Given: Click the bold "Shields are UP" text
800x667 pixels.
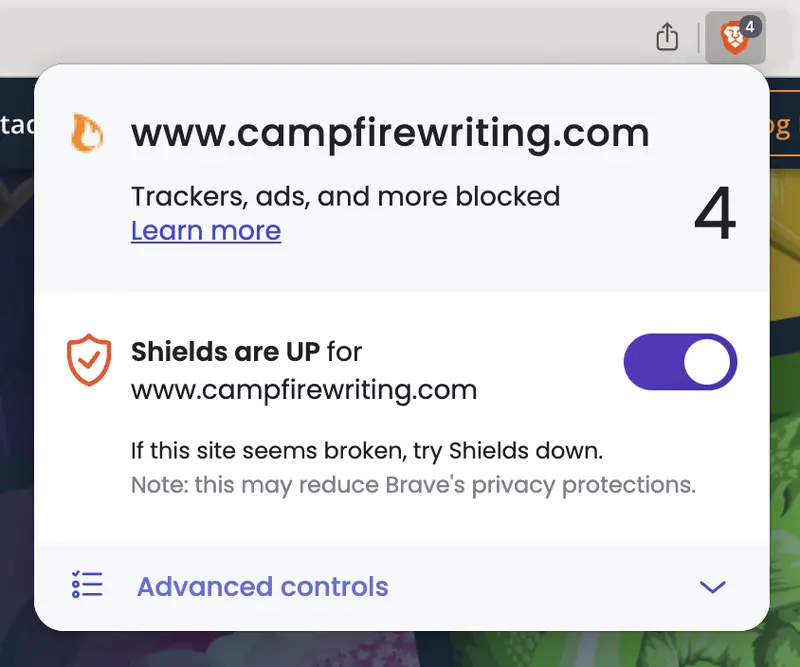Looking at the screenshot, I should [x=226, y=351].
